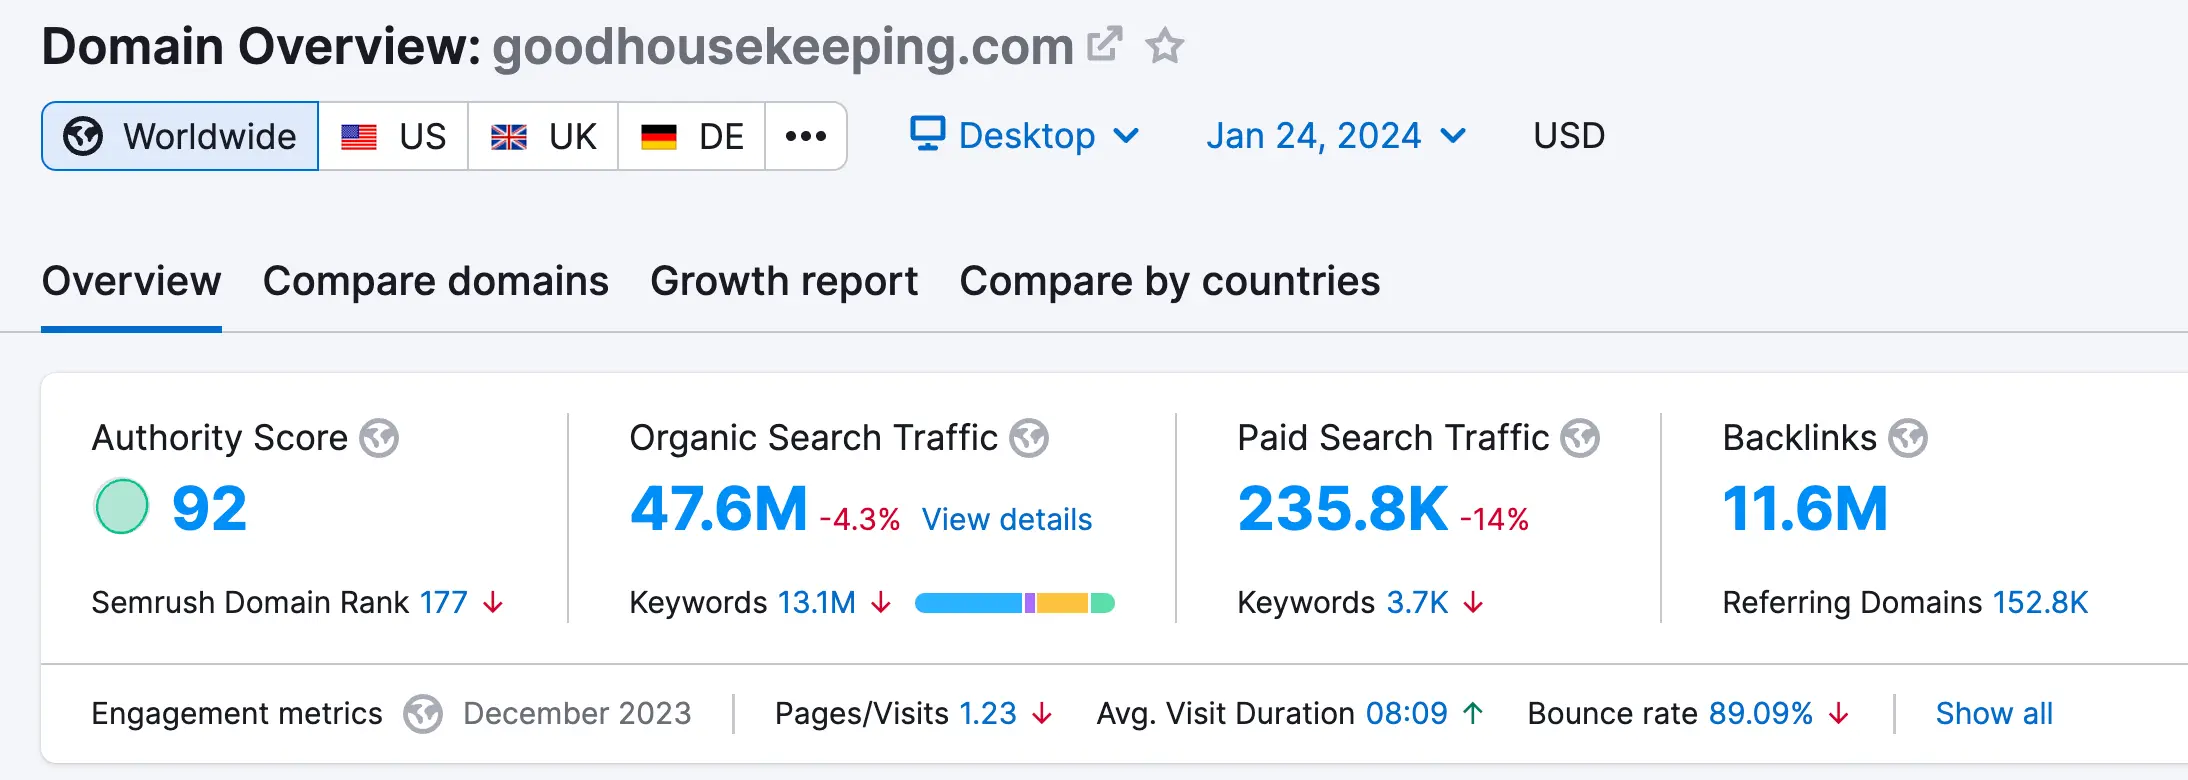The width and height of the screenshot is (2188, 780).
Task: Click Show all engagement metrics
Action: click(x=1994, y=714)
